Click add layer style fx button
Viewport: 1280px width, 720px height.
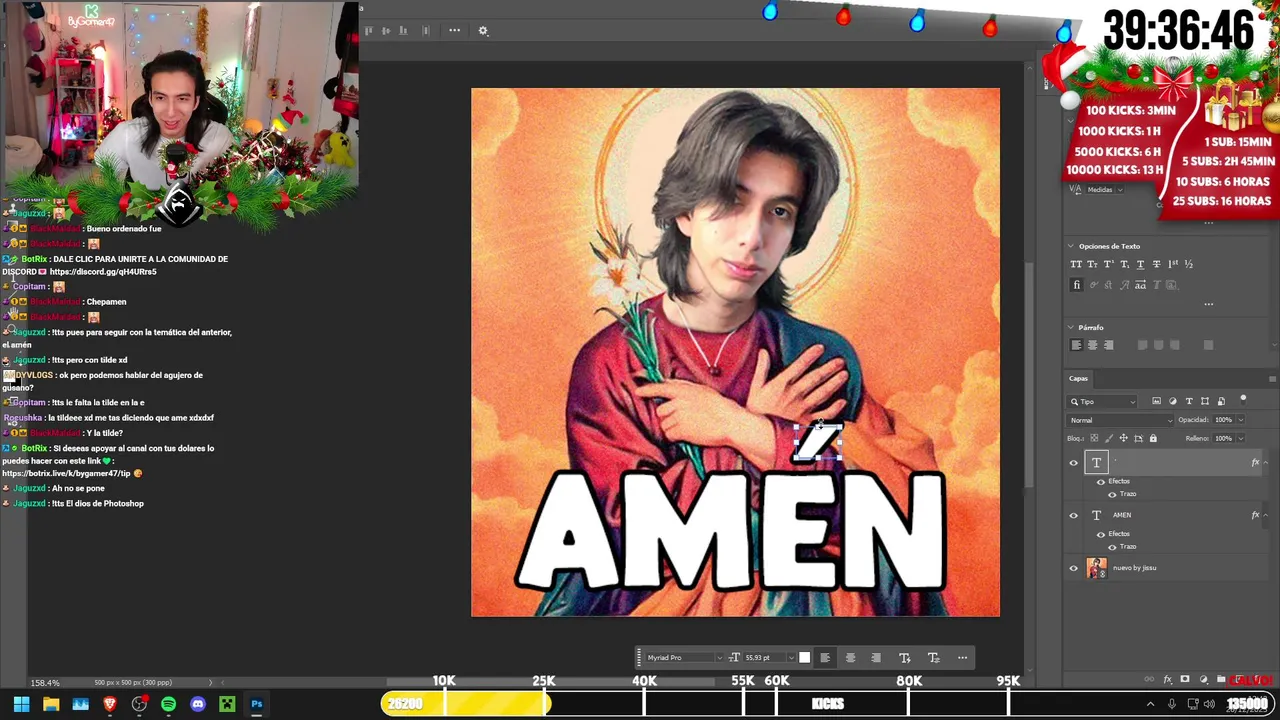click(x=1167, y=680)
